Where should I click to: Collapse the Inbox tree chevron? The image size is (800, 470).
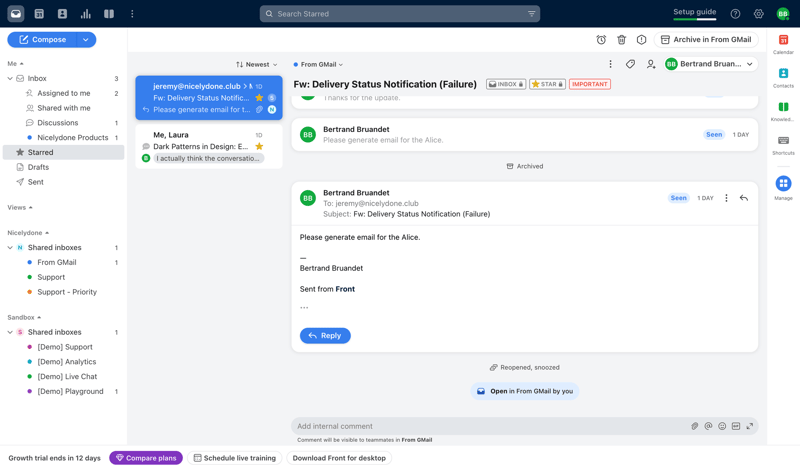coord(10,78)
